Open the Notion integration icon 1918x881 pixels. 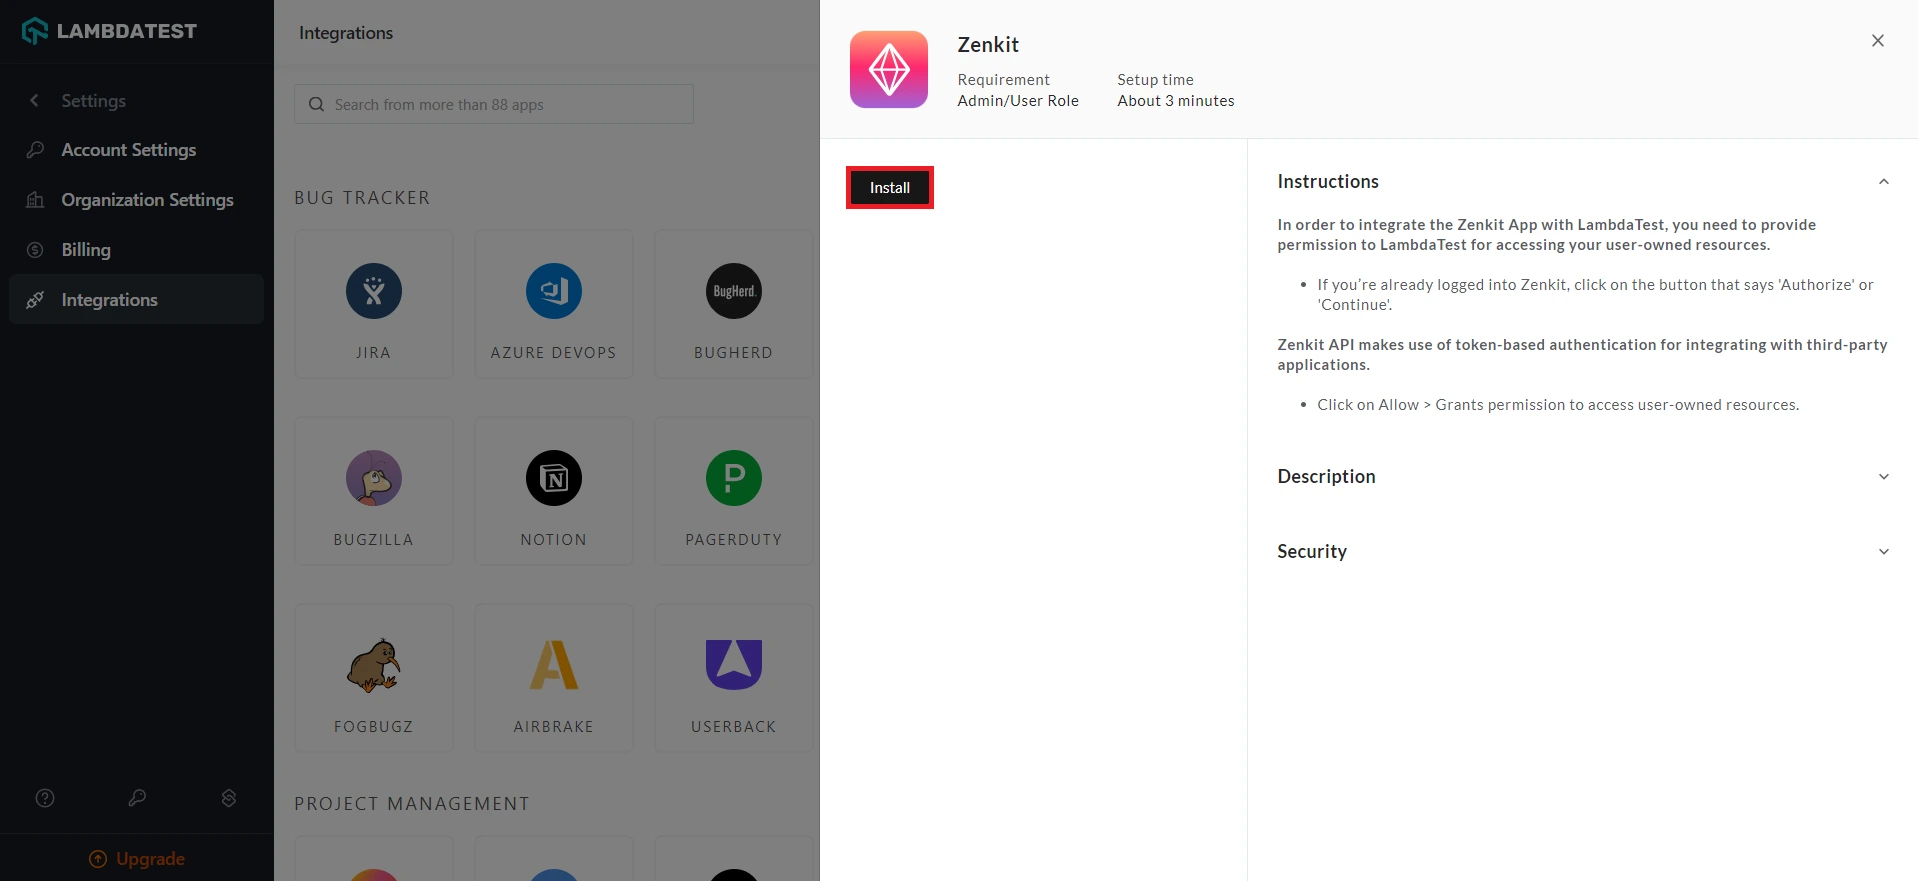(553, 478)
